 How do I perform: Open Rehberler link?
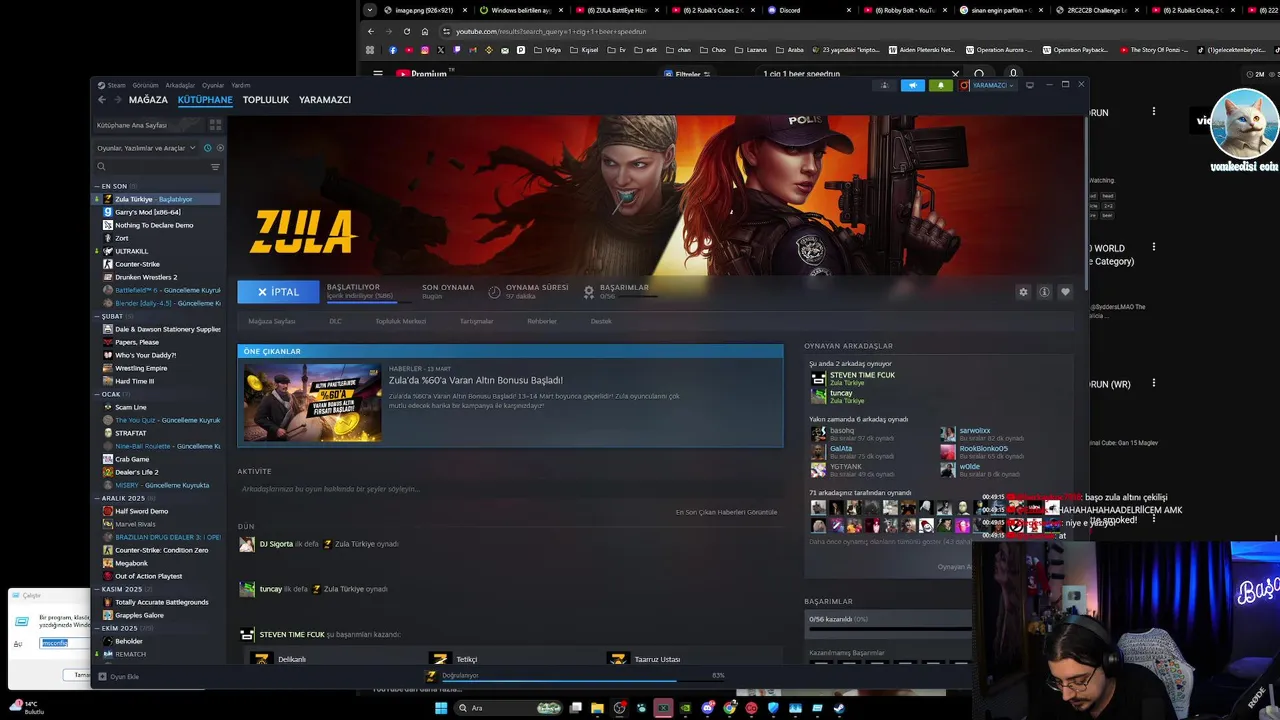click(x=542, y=321)
